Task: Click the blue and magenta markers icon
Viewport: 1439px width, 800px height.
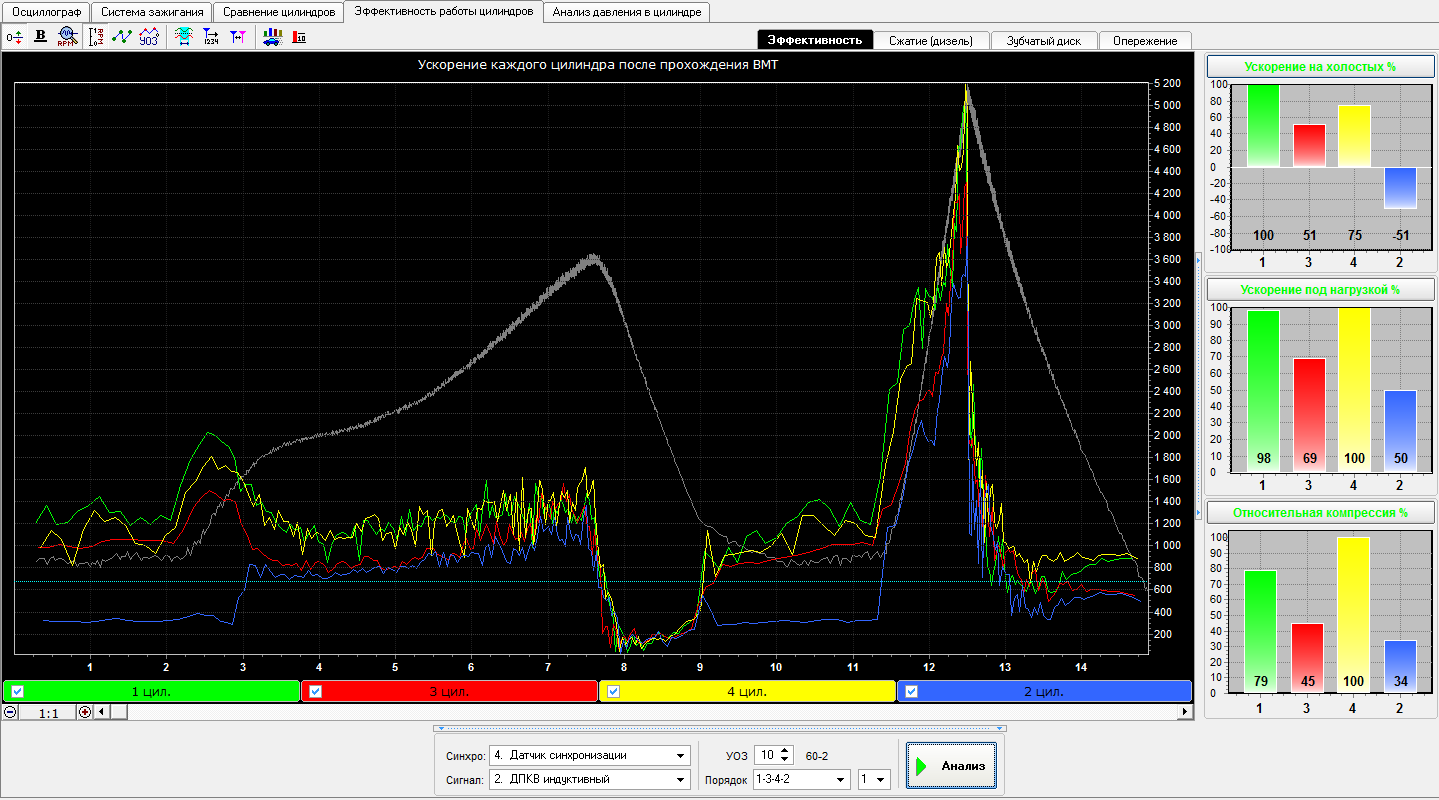Action: 237,37
